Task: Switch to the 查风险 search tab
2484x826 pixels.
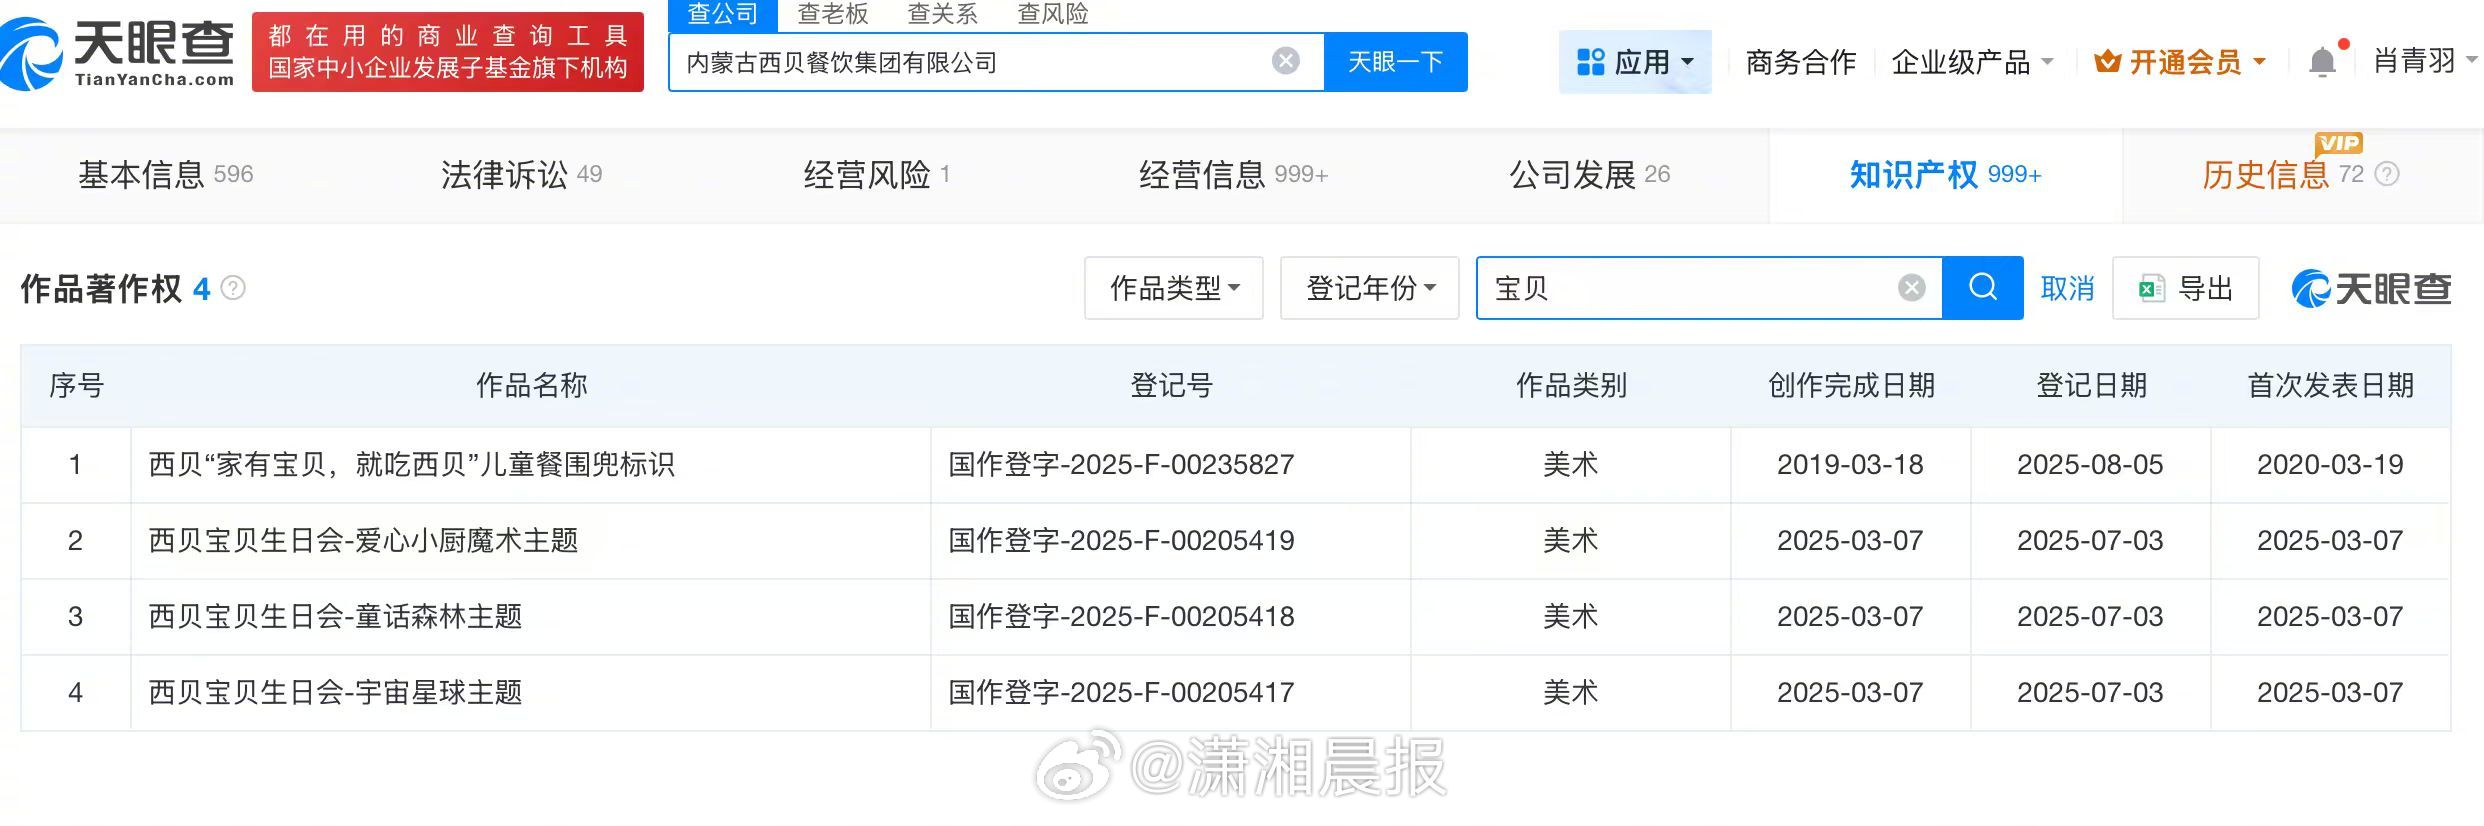Action: pyautogui.click(x=1053, y=14)
